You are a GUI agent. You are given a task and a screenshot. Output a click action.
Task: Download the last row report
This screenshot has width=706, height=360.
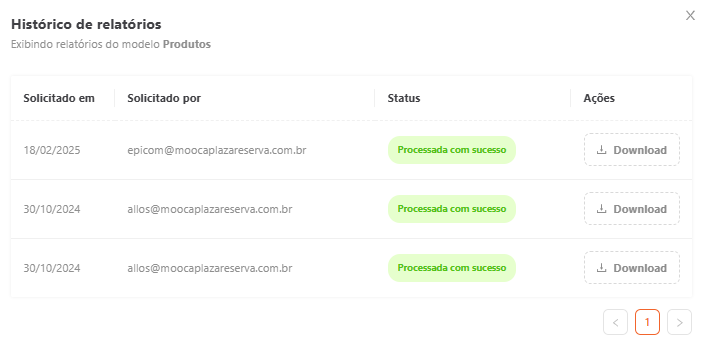632,268
